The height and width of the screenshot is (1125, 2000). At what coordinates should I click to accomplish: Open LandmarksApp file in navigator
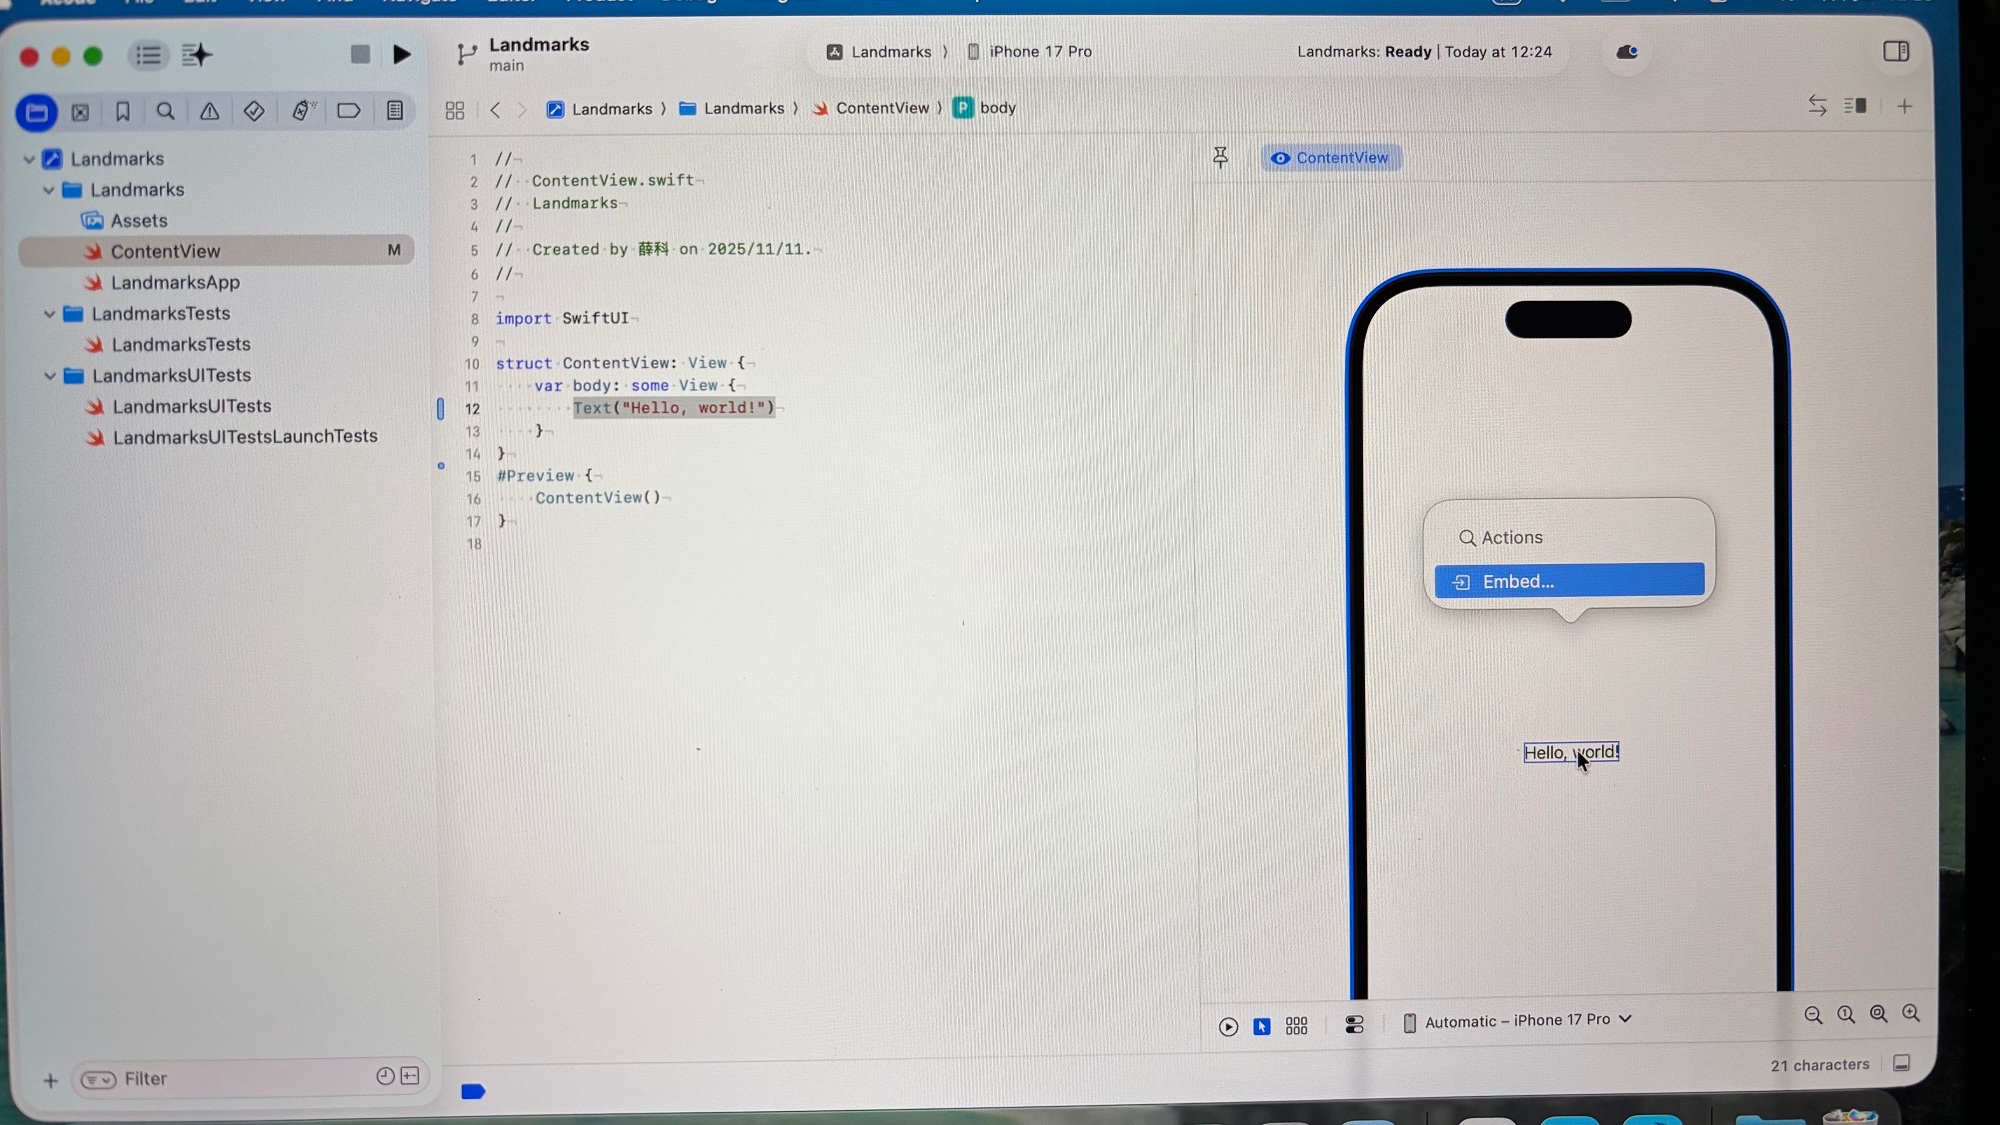(x=175, y=283)
